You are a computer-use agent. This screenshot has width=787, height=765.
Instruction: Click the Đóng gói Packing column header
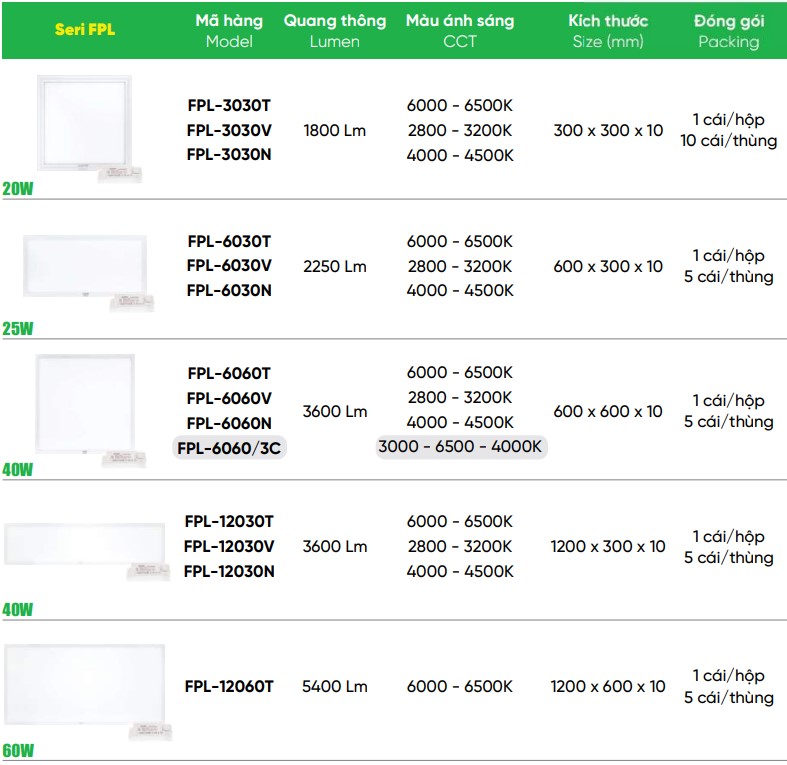click(x=729, y=31)
